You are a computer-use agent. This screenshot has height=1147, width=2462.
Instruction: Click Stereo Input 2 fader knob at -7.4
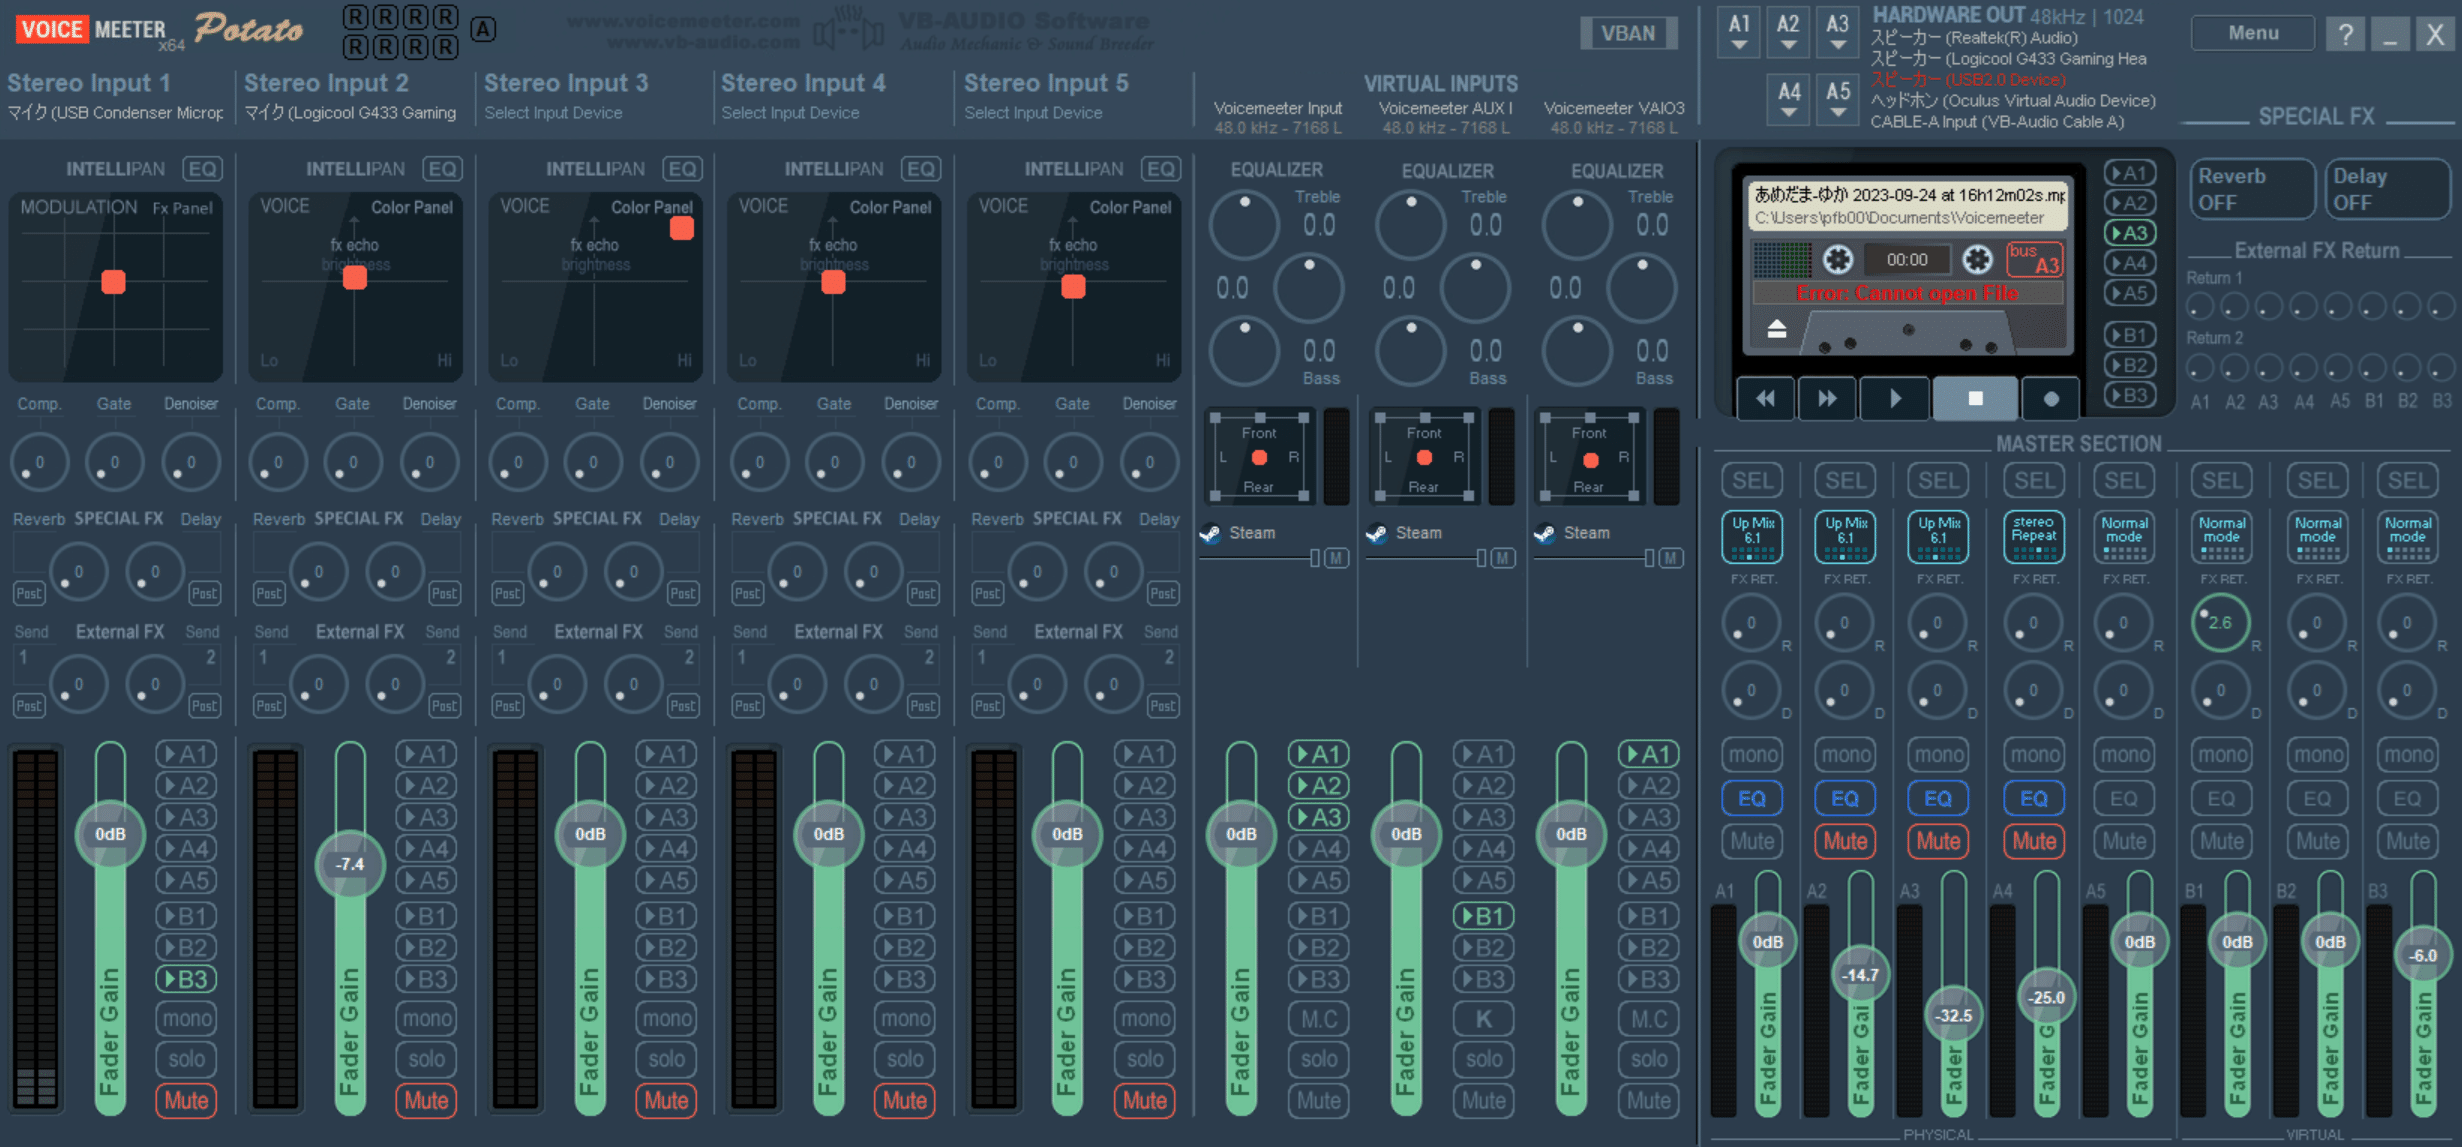click(x=350, y=864)
